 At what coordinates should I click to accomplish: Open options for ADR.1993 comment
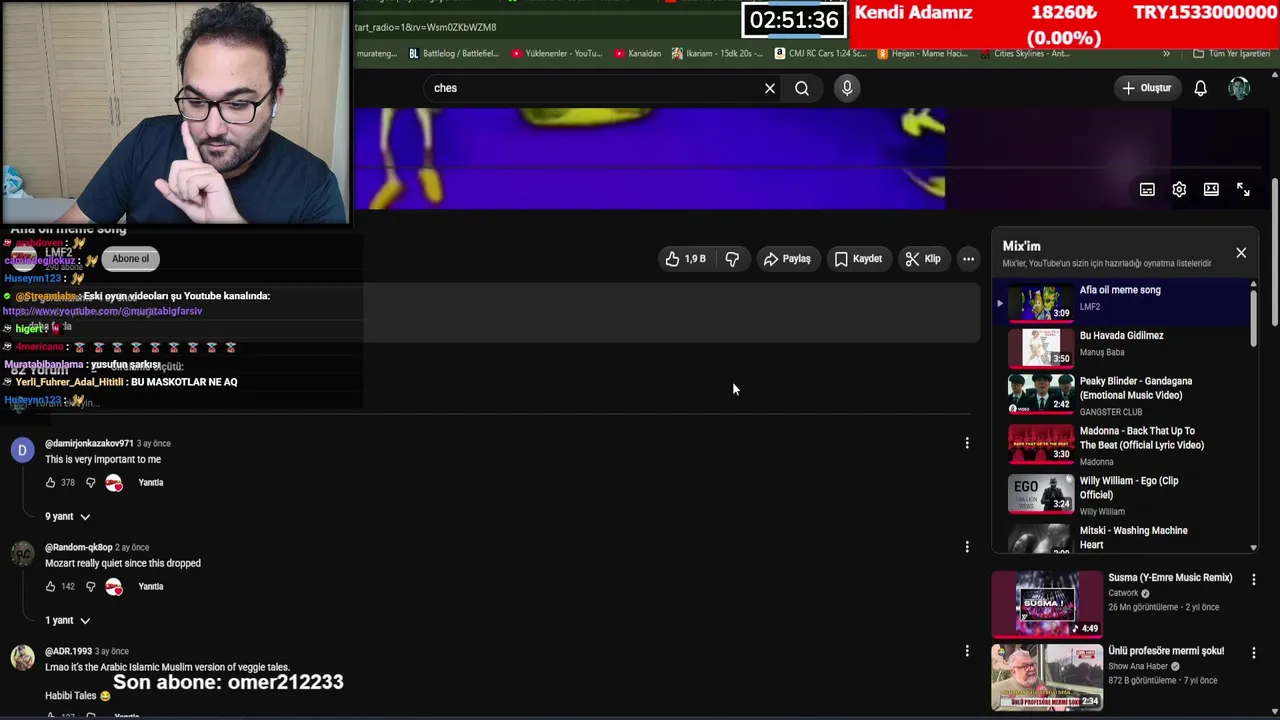pos(967,651)
